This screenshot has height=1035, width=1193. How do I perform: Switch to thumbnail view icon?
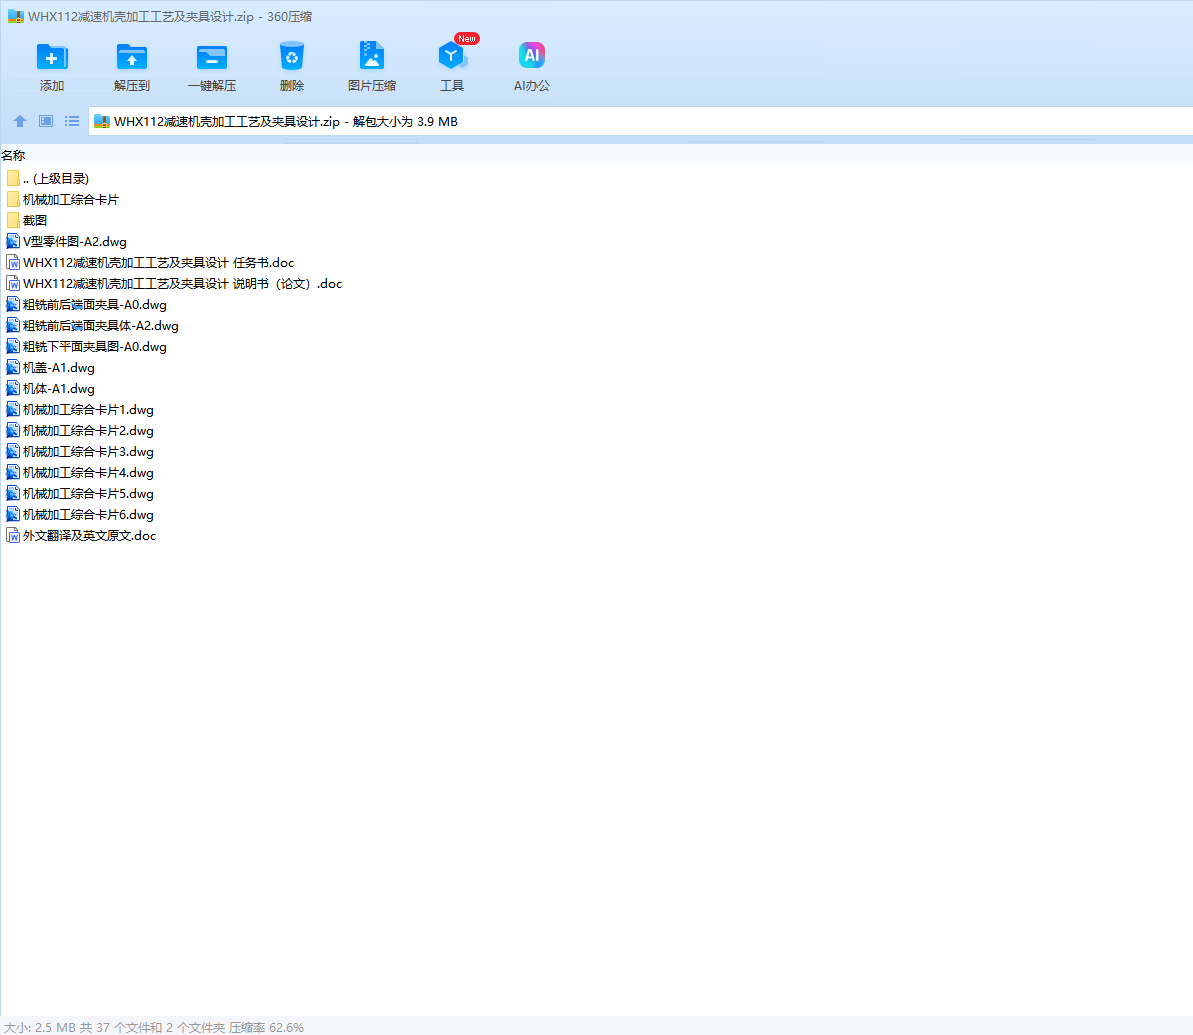[x=46, y=121]
